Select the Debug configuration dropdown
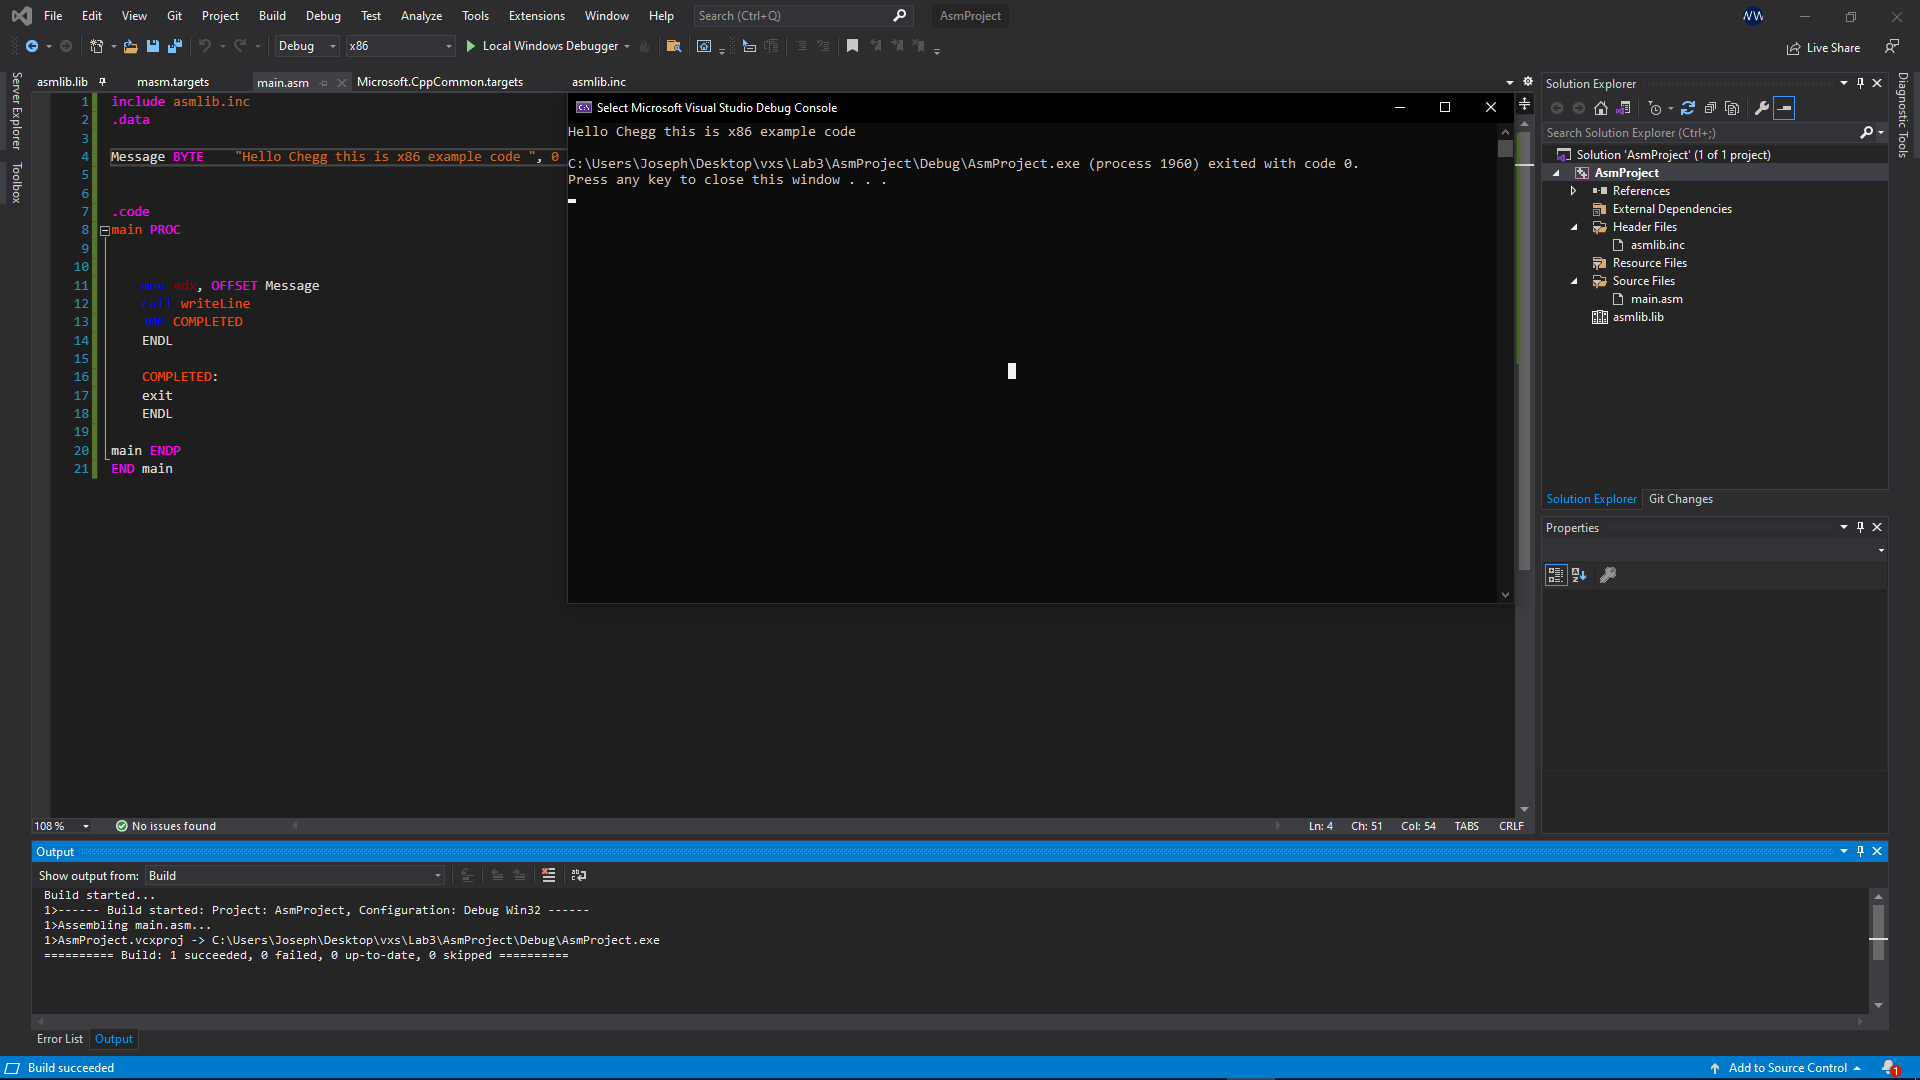The height and width of the screenshot is (1080, 1920). 302,46
